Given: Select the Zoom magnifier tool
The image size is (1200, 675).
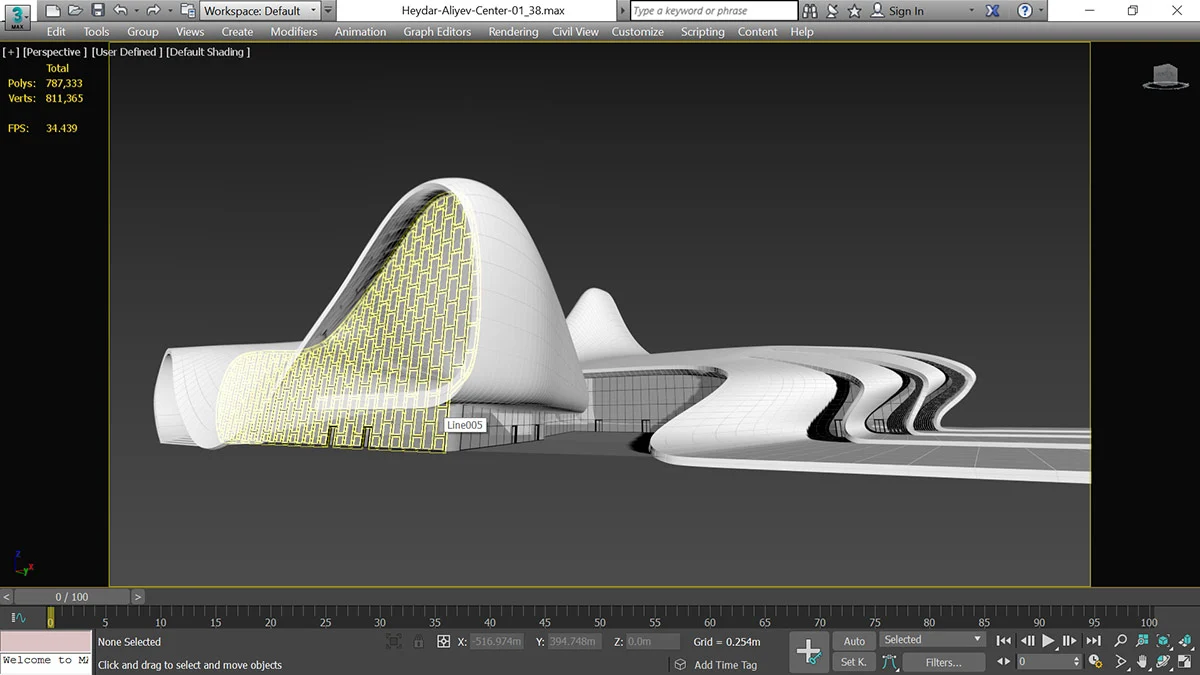Looking at the screenshot, I should tap(1120, 640).
